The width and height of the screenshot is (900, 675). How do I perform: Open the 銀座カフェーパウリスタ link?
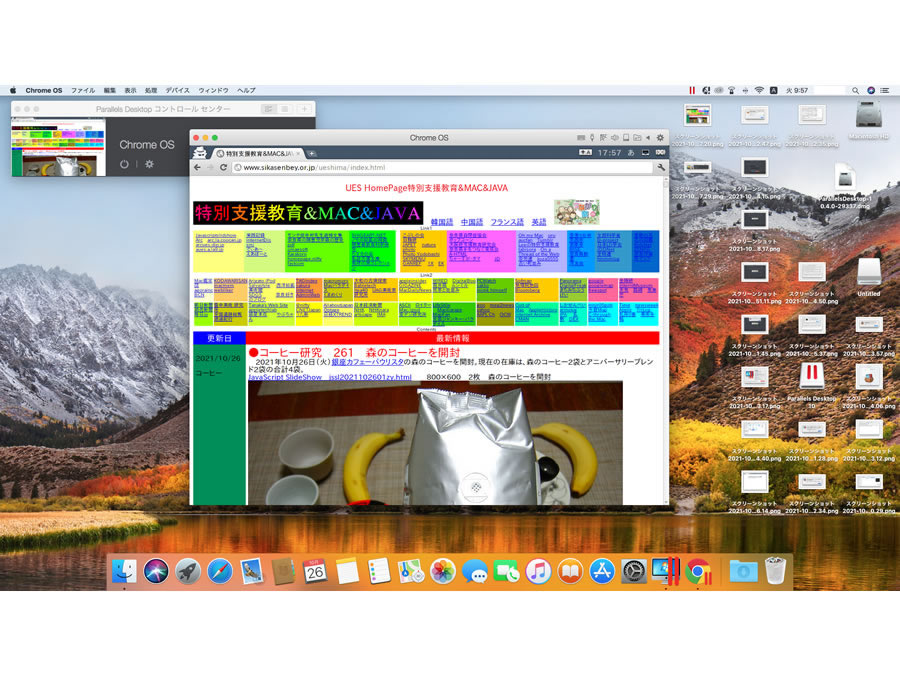(367, 362)
